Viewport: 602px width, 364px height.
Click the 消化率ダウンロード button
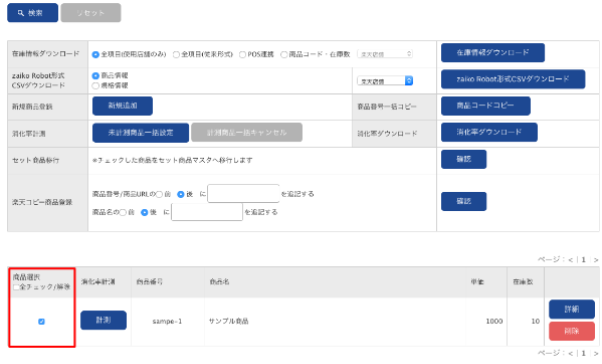489,132
